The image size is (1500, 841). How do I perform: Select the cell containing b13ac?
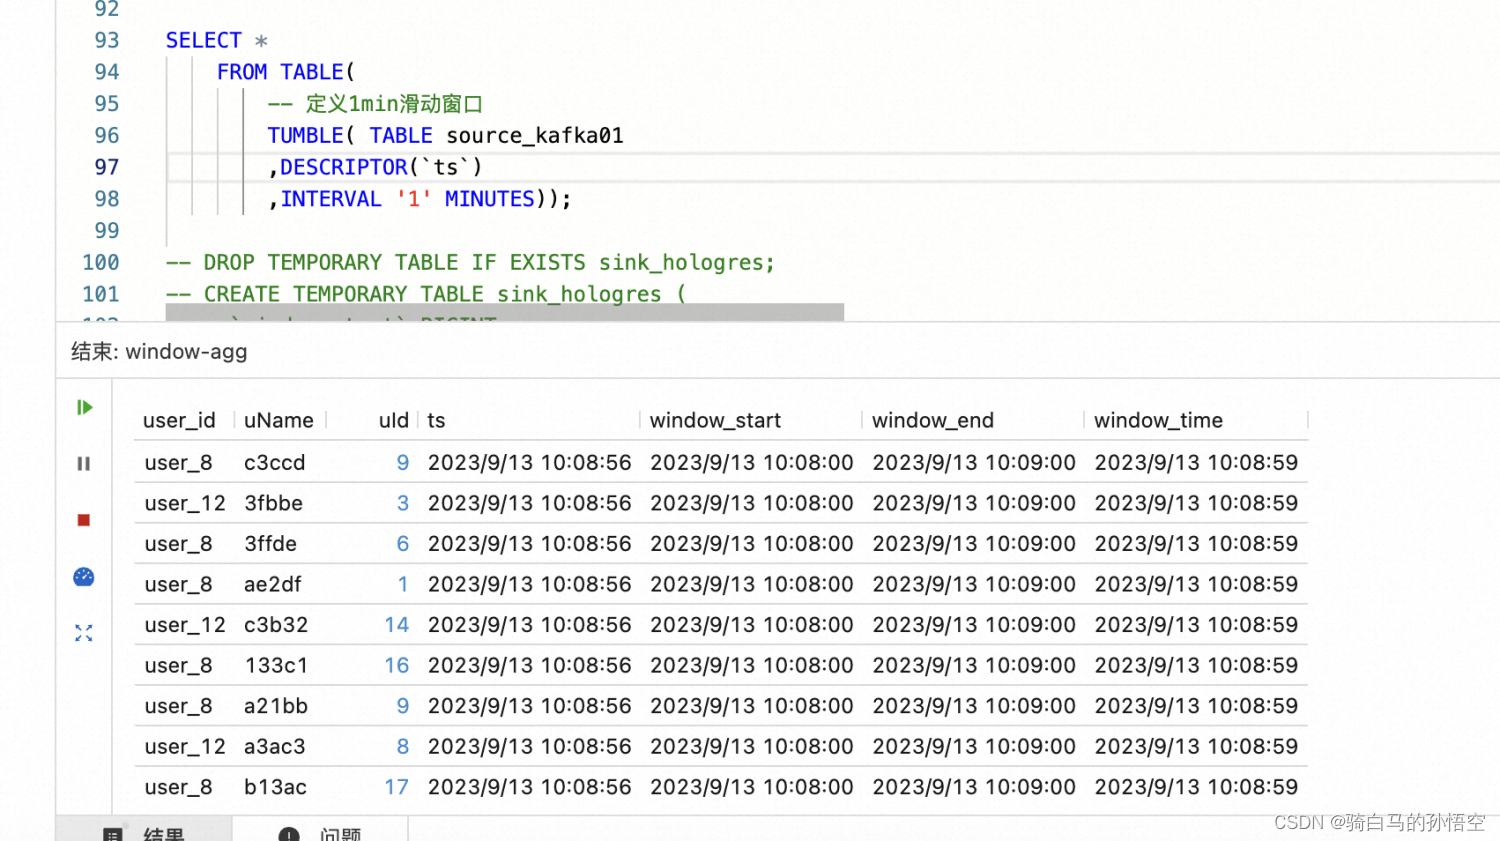tap(275, 787)
